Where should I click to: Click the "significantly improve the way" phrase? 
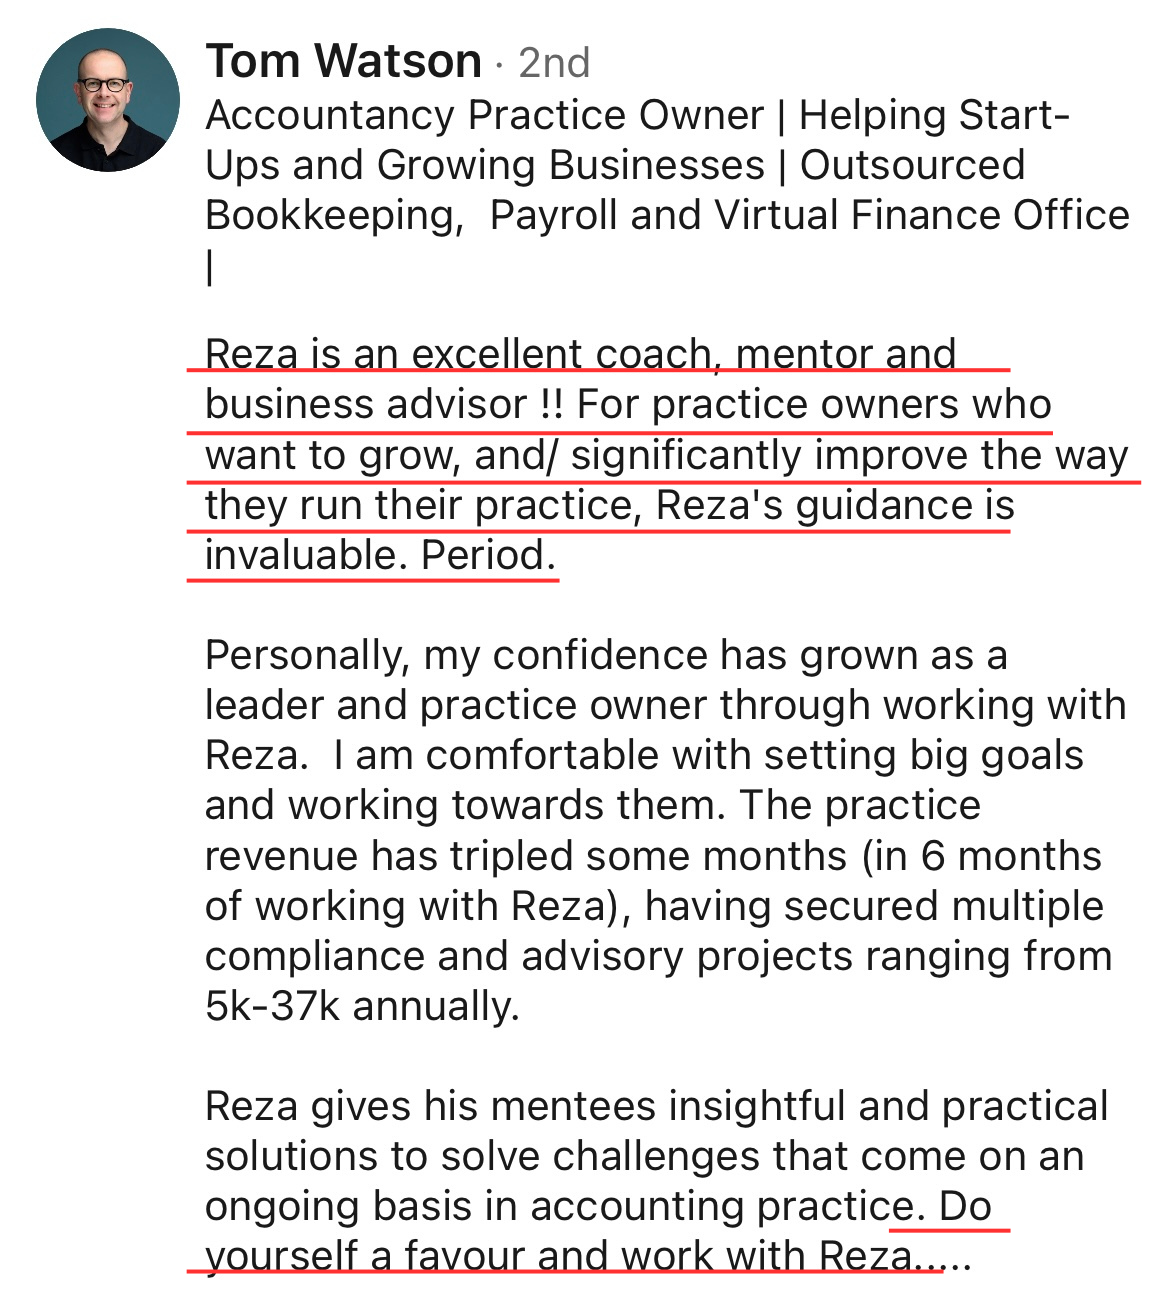[849, 456]
